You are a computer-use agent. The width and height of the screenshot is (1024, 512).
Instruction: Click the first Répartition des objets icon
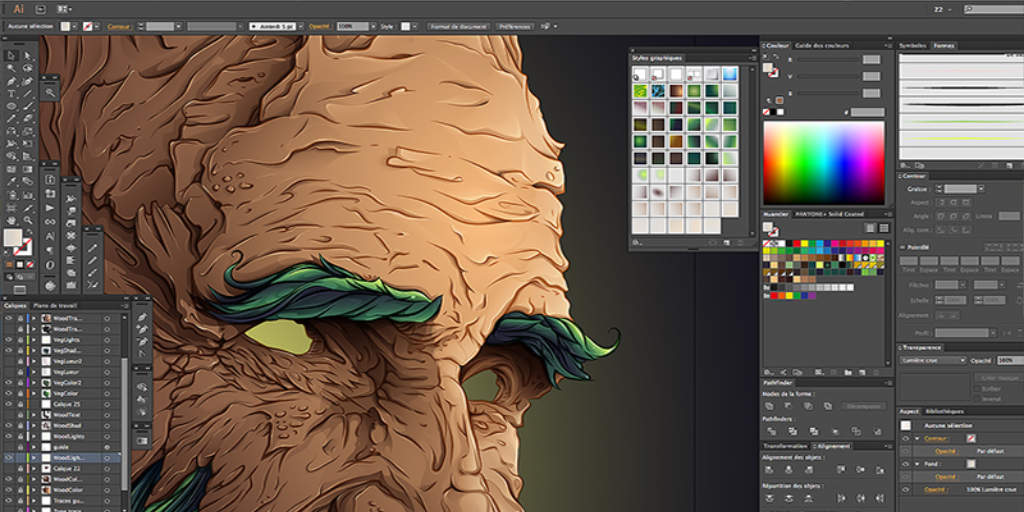pyautogui.click(x=769, y=498)
